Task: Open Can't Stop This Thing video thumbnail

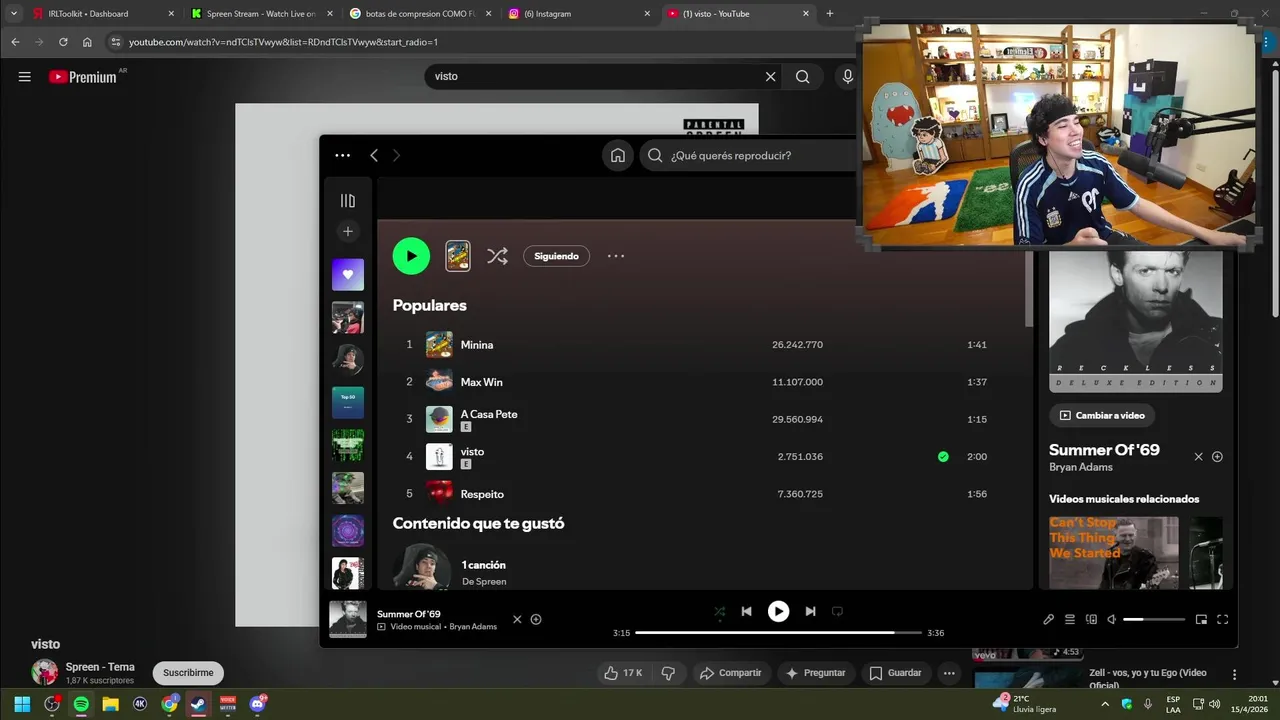Action: pos(1114,553)
